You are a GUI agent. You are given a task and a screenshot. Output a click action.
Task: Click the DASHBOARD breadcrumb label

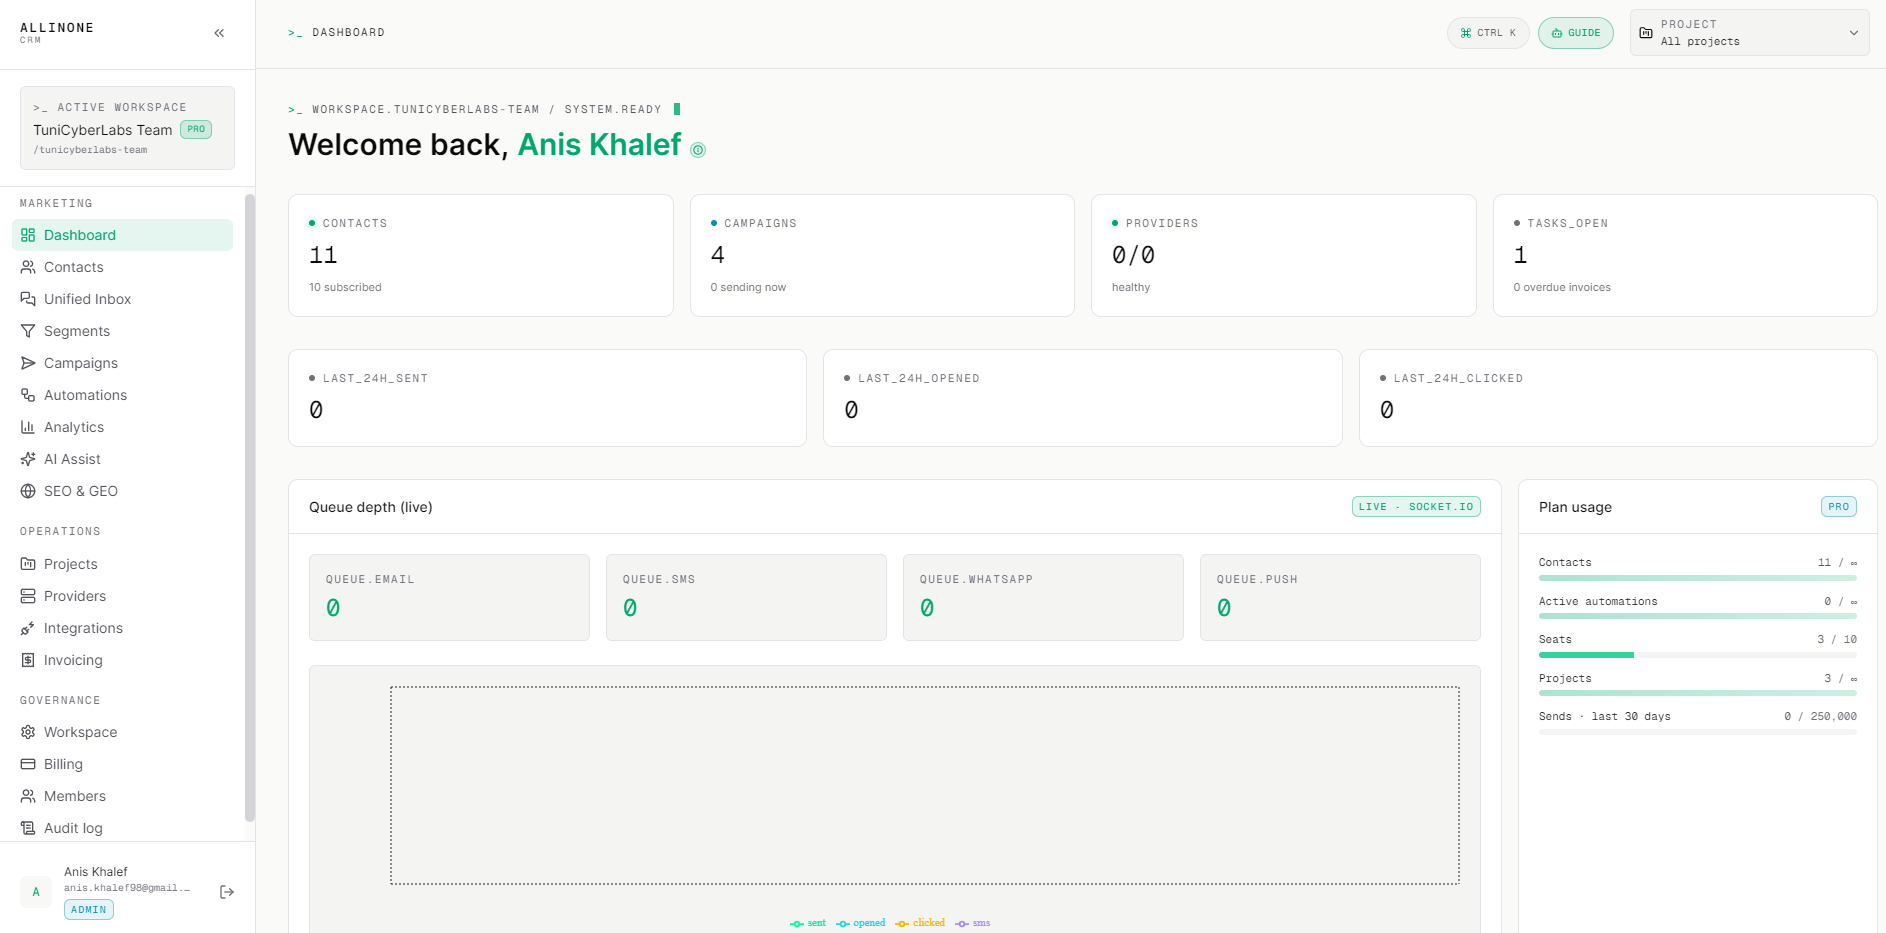pos(348,33)
